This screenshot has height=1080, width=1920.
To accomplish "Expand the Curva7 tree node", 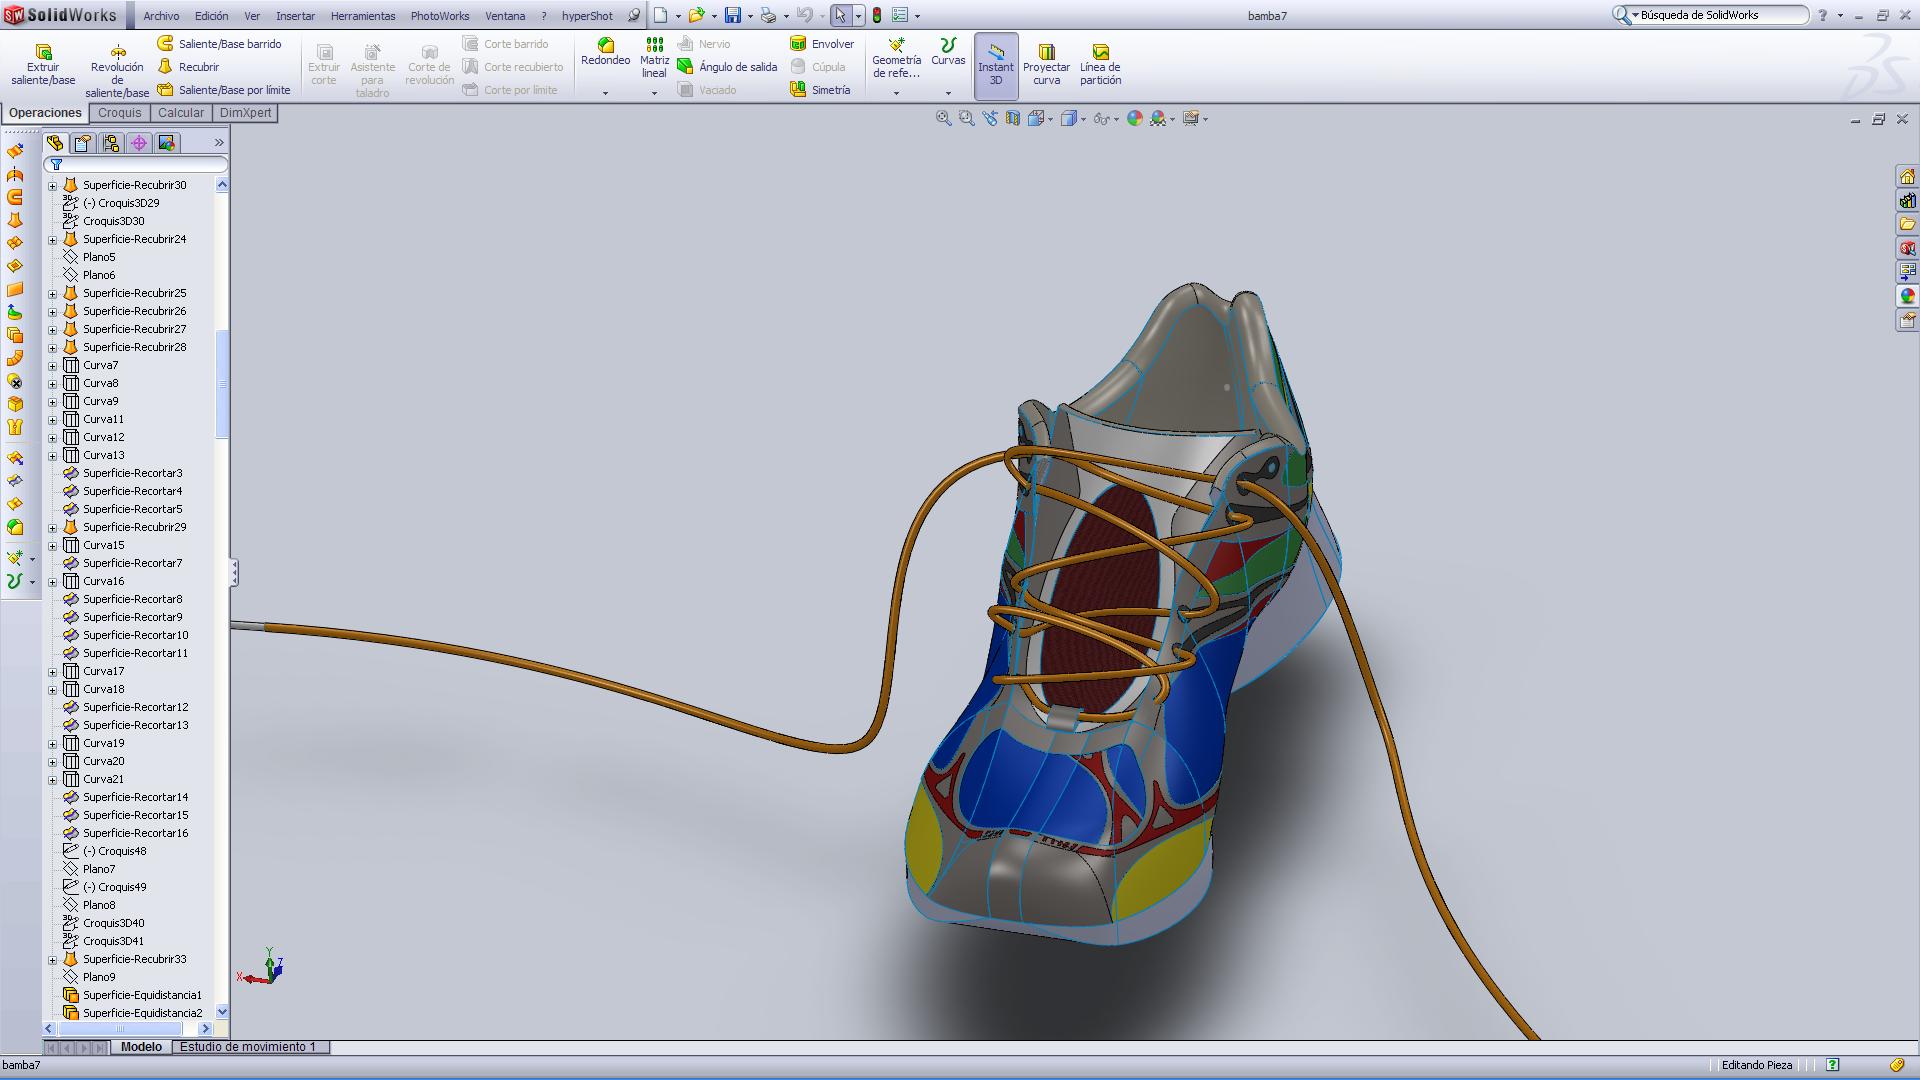I will tap(52, 365).
